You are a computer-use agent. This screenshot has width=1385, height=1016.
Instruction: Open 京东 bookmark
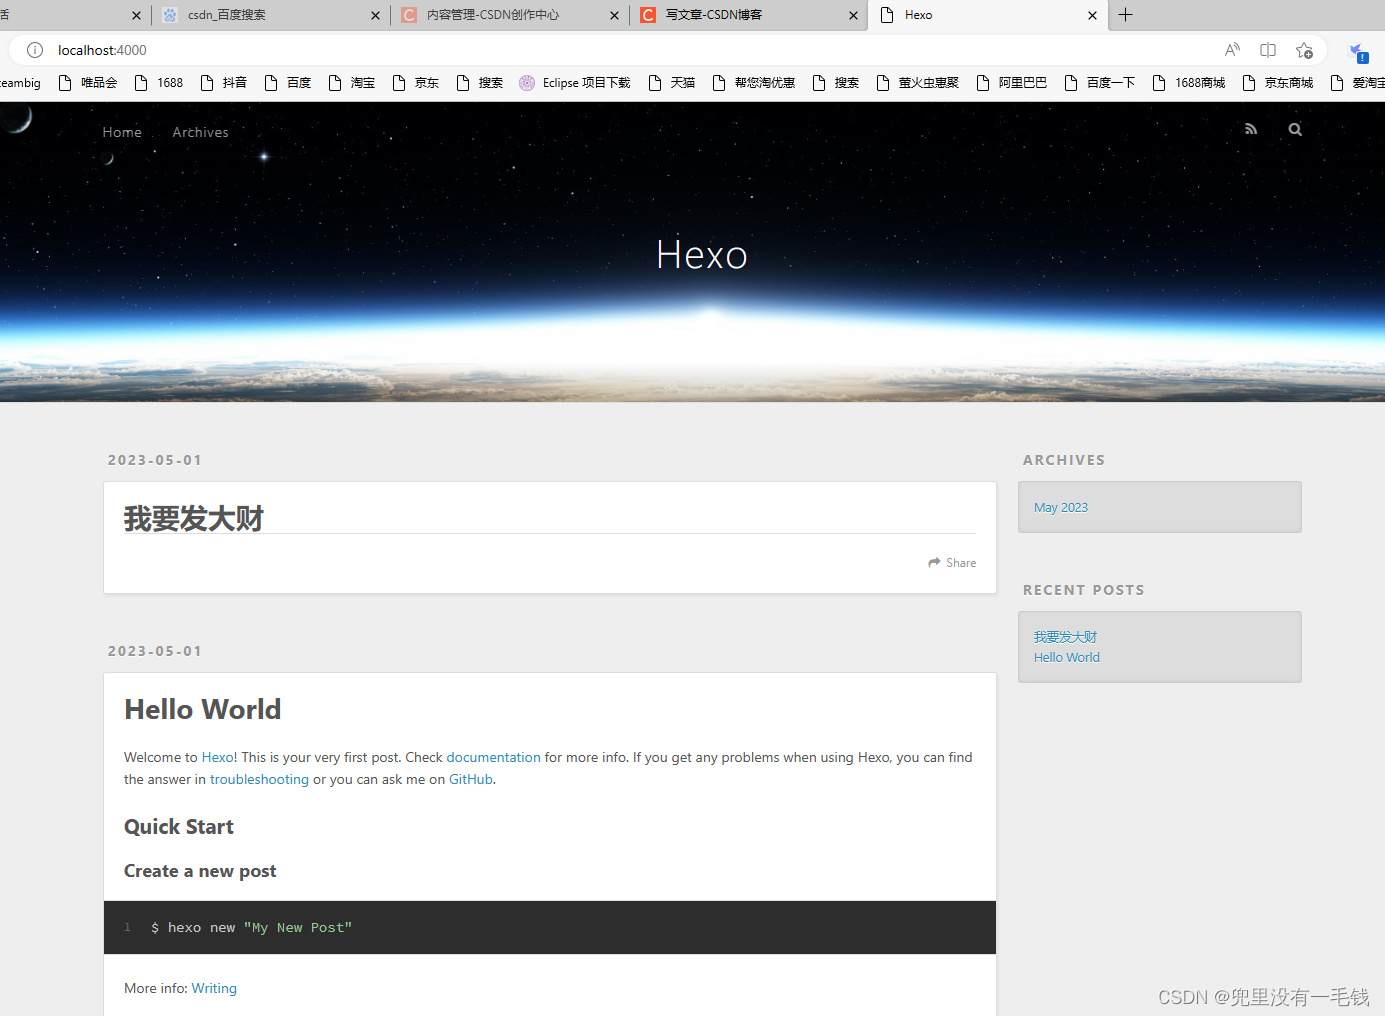pyautogui.click(x=416, y=83)
